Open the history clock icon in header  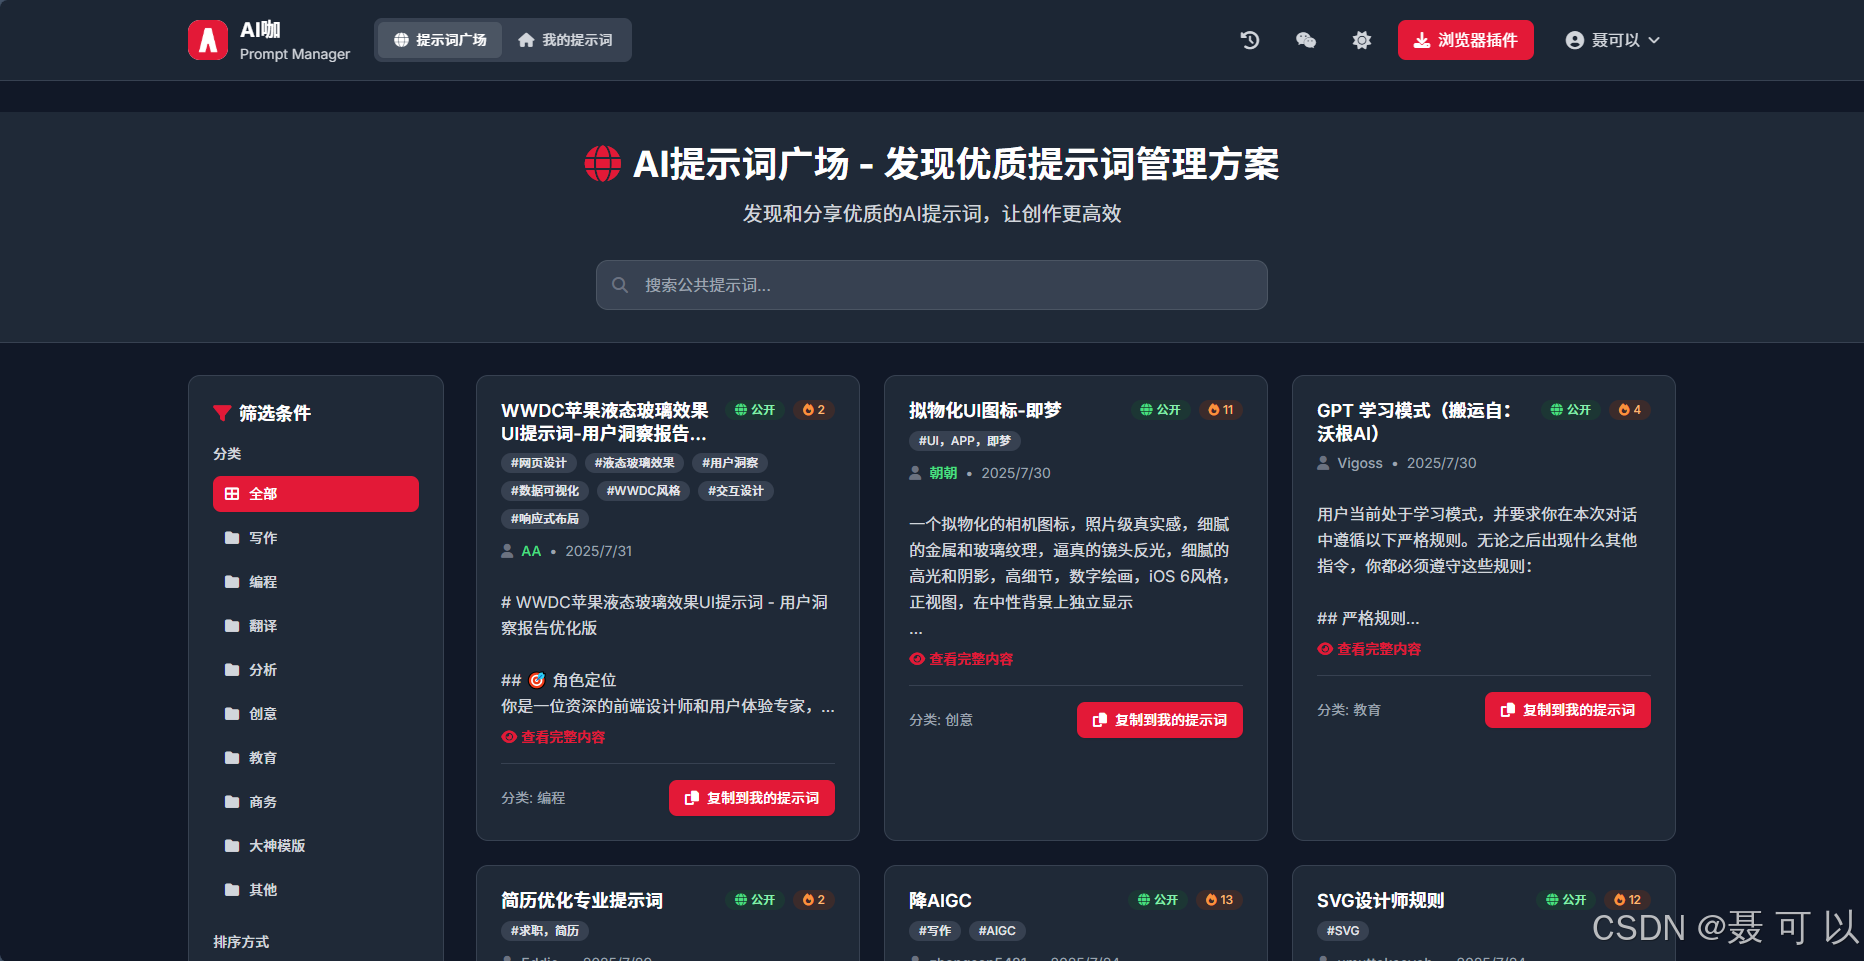(1250, 40)
